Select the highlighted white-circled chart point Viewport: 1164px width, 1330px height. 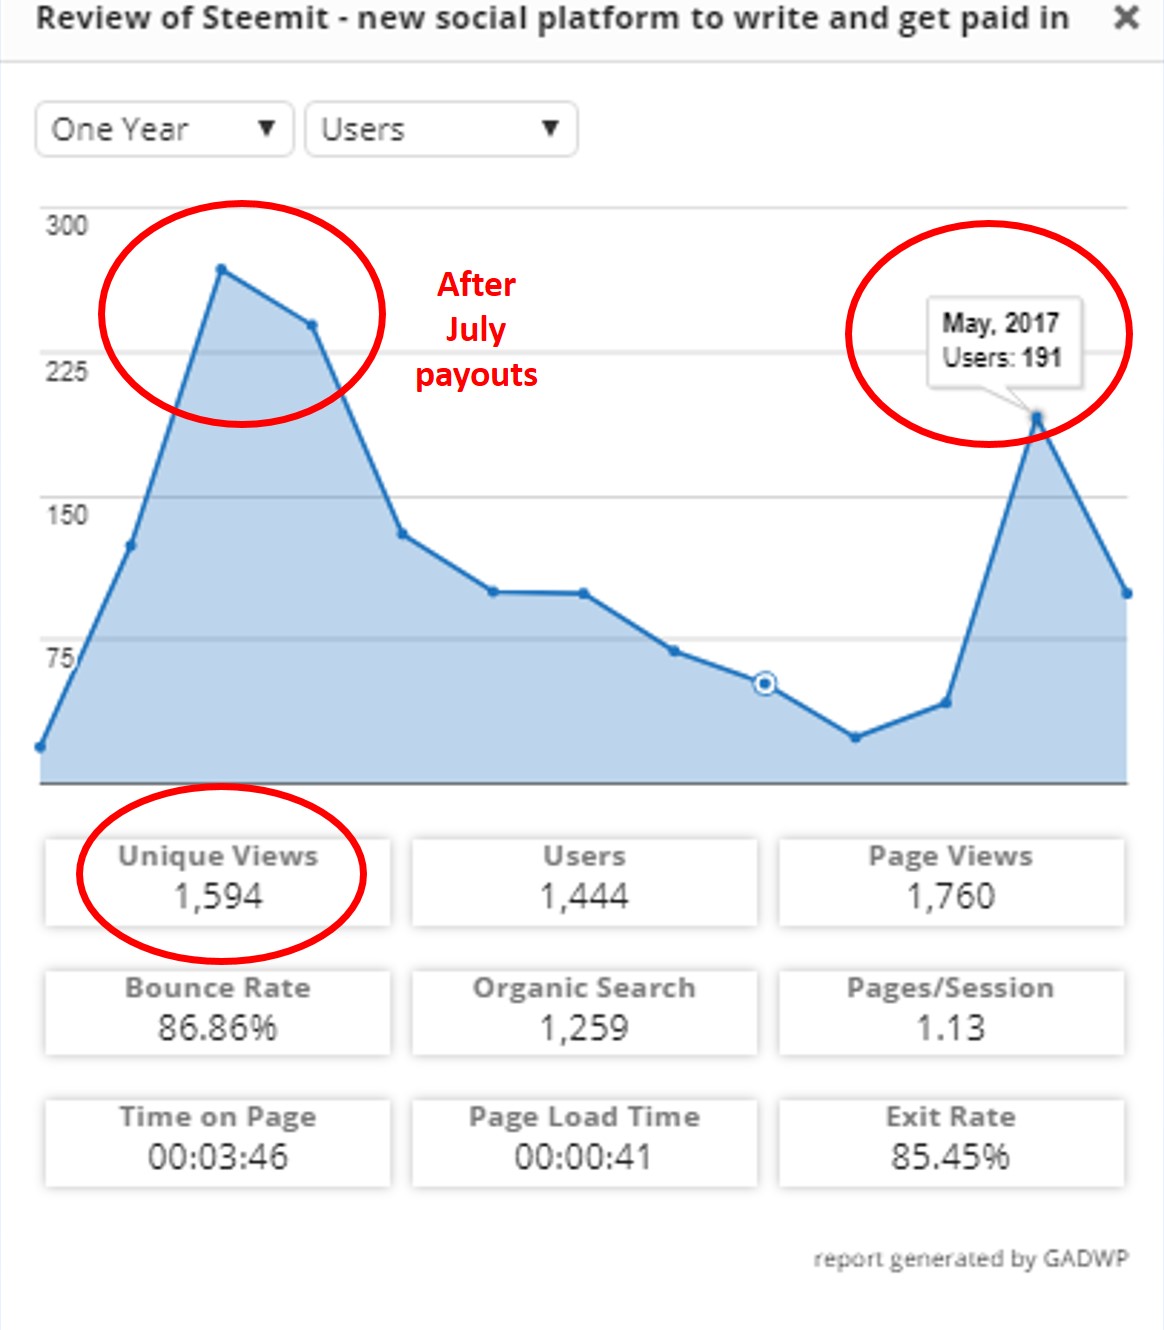765,684
